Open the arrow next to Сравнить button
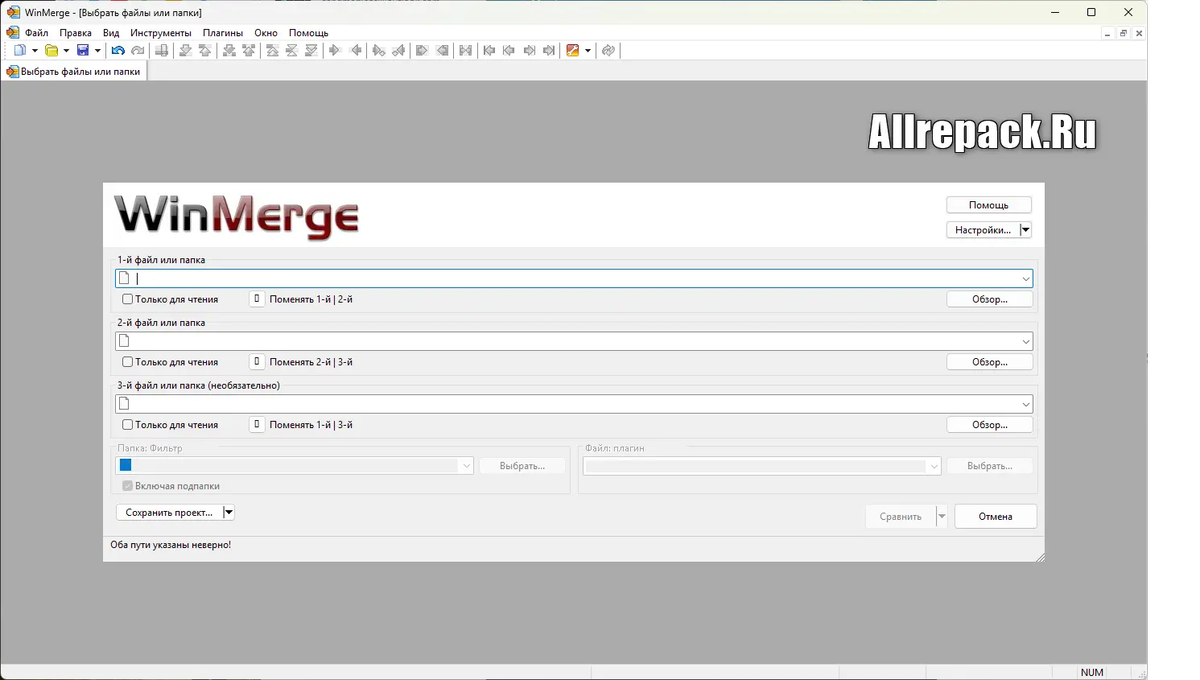1200x680 pixels. 941,517
